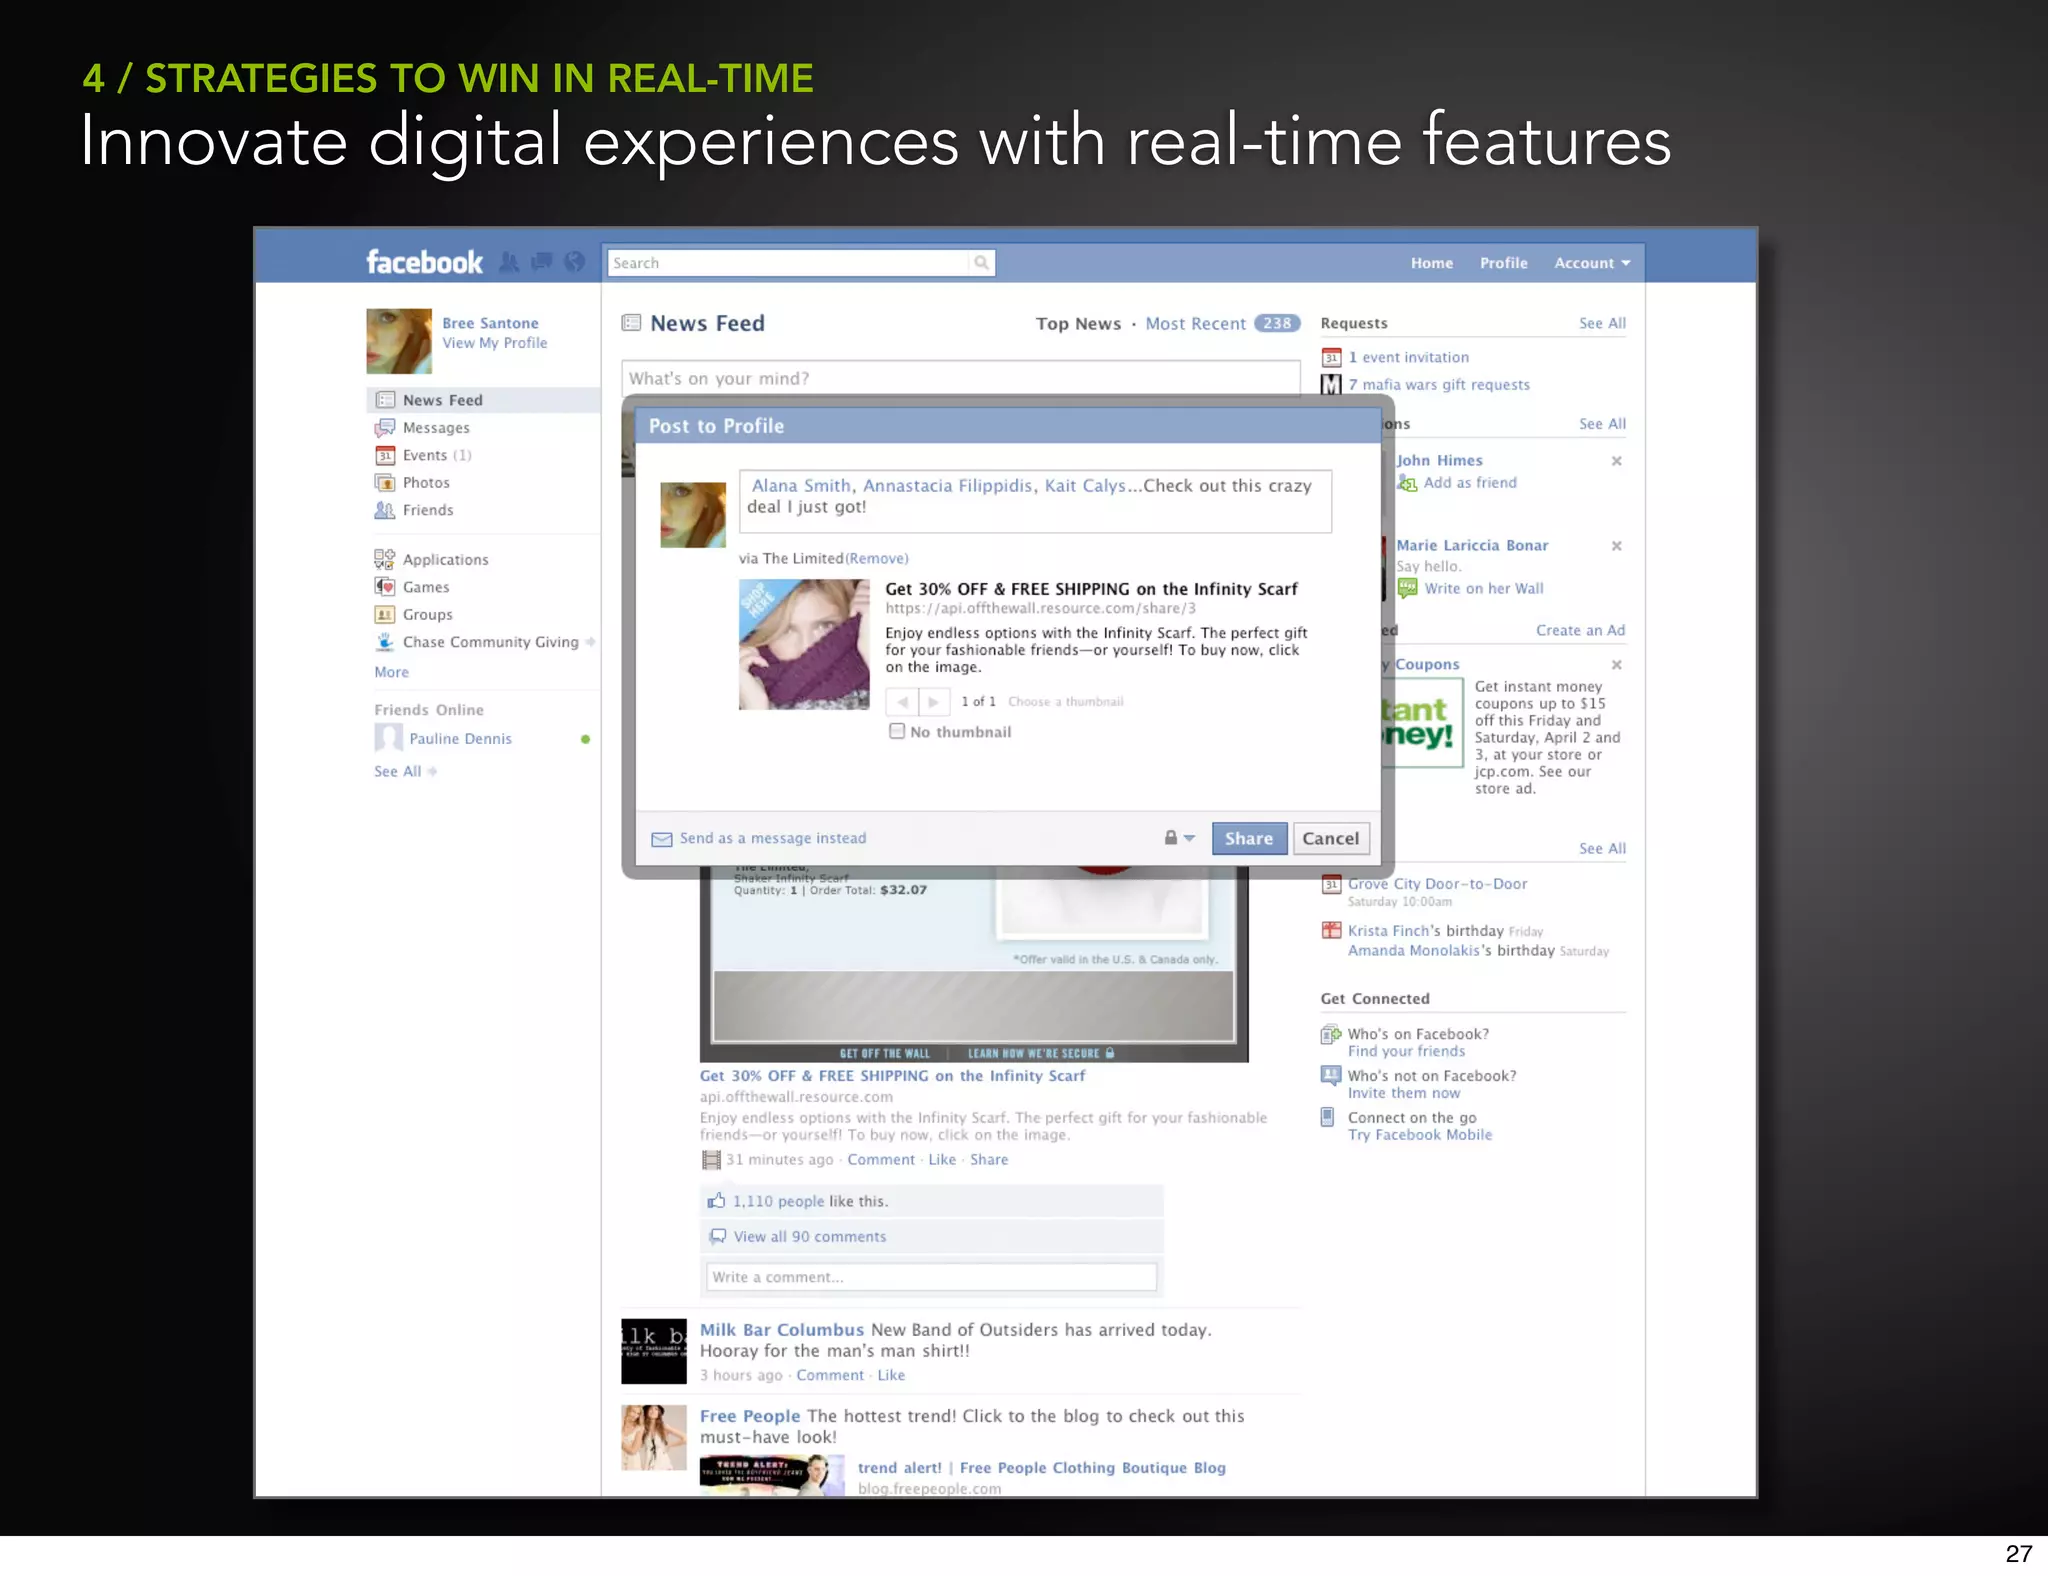Click 7 mafia wars gift requests
The height and width of the screenshot is (1576, 2048).
1439,385
